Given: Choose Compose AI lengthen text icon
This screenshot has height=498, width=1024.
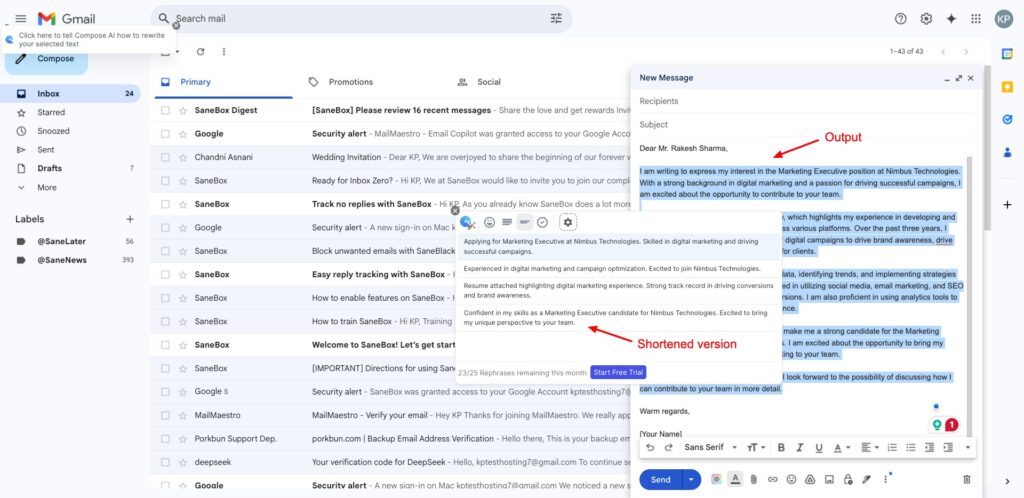Looking at the screenshot, I should (x=507, y=223).
